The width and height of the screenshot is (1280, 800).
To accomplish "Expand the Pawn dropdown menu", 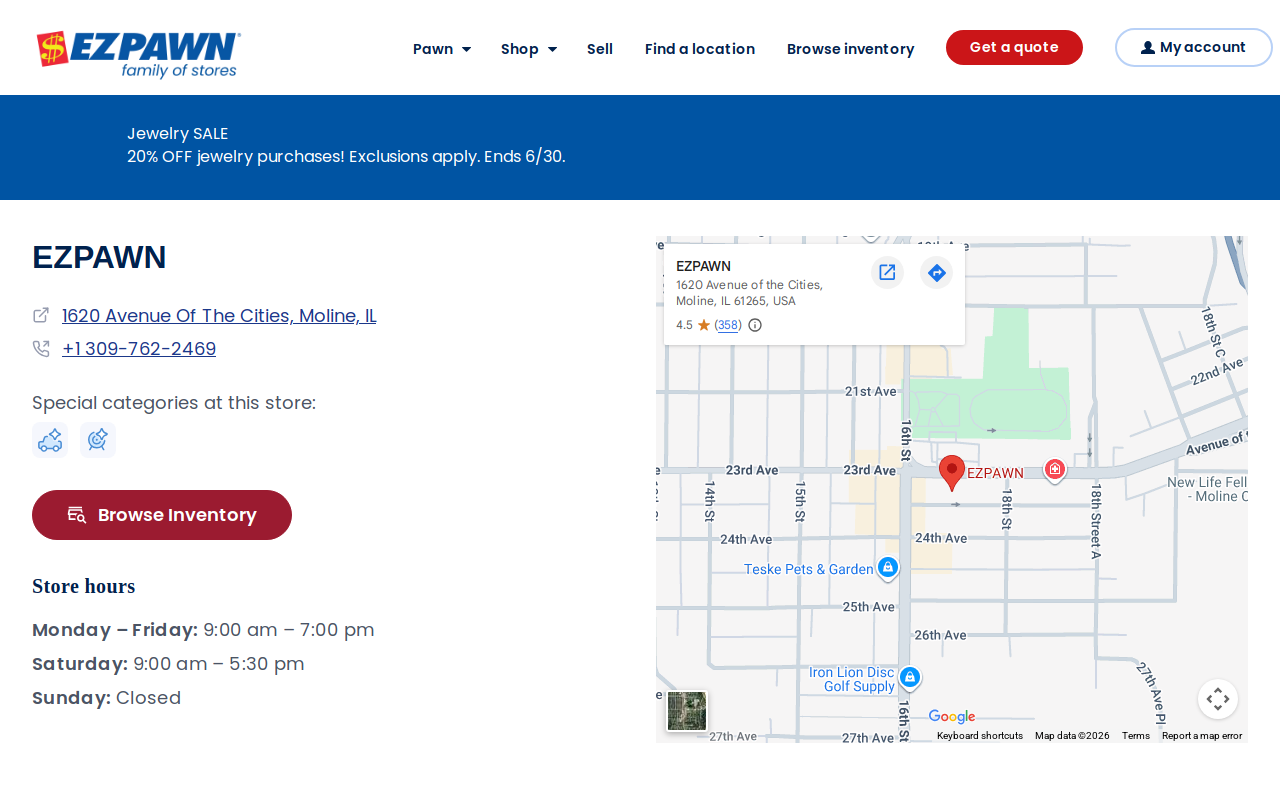I will tap(442, 49).
